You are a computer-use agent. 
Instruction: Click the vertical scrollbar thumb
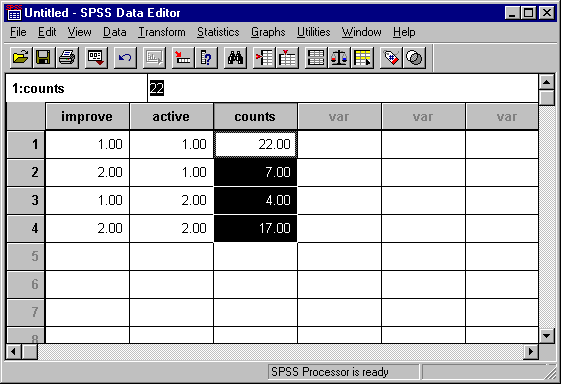pos(547,98)
